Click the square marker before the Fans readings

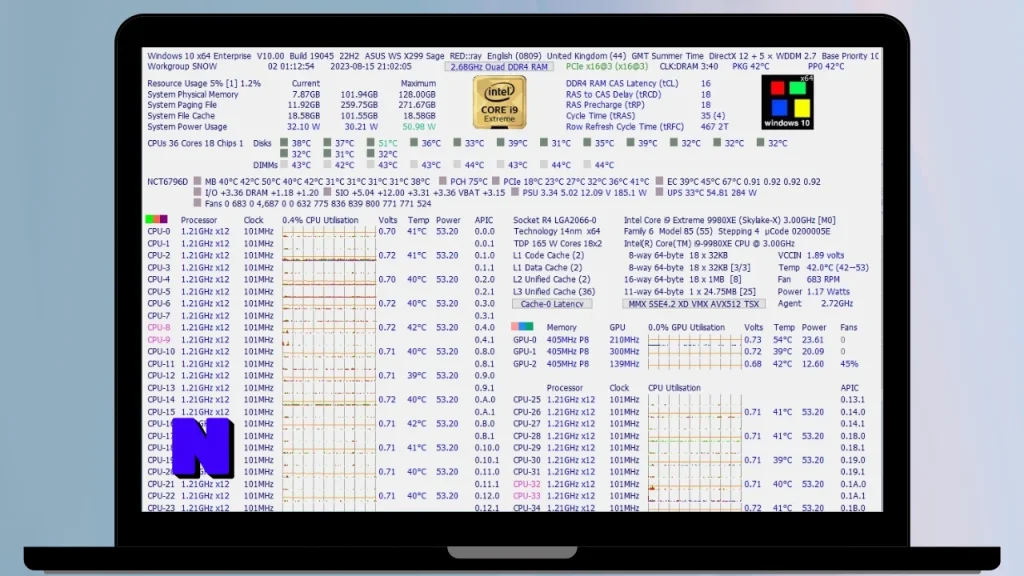click(197, 203)
